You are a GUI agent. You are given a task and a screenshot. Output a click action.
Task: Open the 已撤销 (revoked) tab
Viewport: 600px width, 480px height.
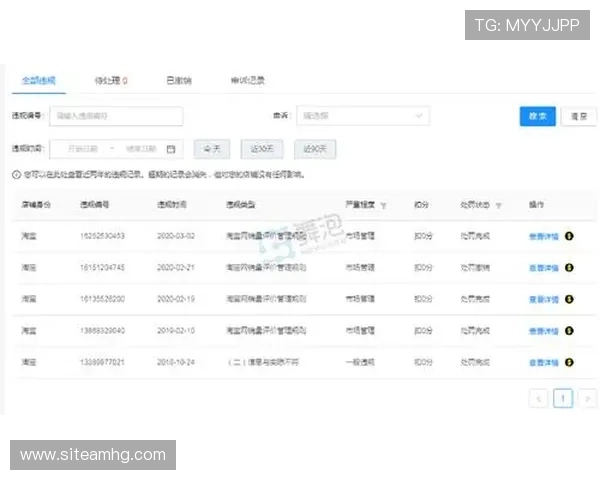click(x=179, y=80)
